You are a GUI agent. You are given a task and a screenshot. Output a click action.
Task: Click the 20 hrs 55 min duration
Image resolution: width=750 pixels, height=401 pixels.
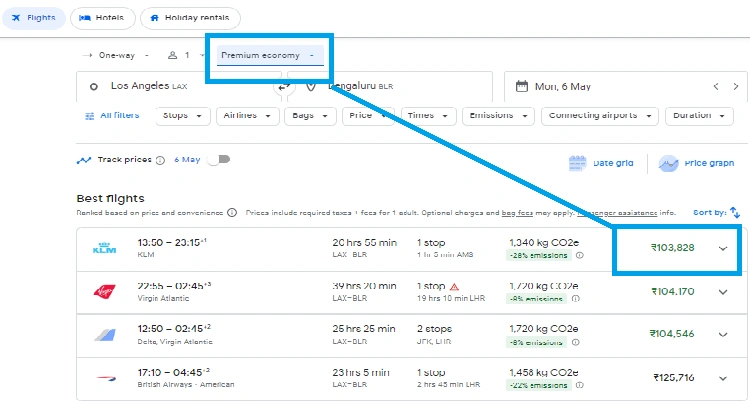(364, 243)
